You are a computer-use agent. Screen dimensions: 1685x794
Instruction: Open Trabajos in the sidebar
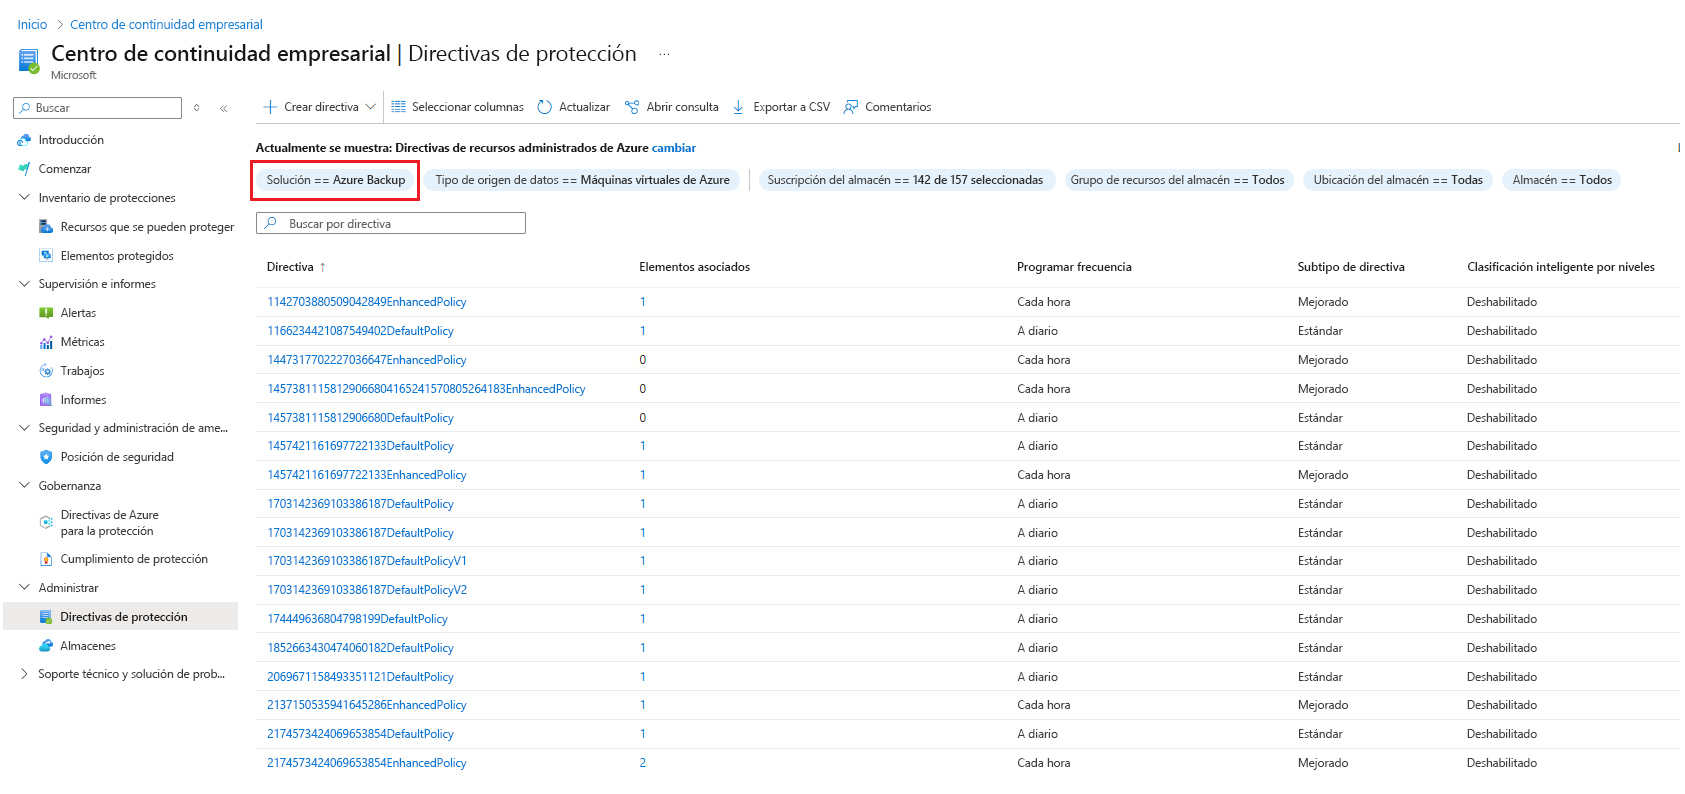point(82,371)
